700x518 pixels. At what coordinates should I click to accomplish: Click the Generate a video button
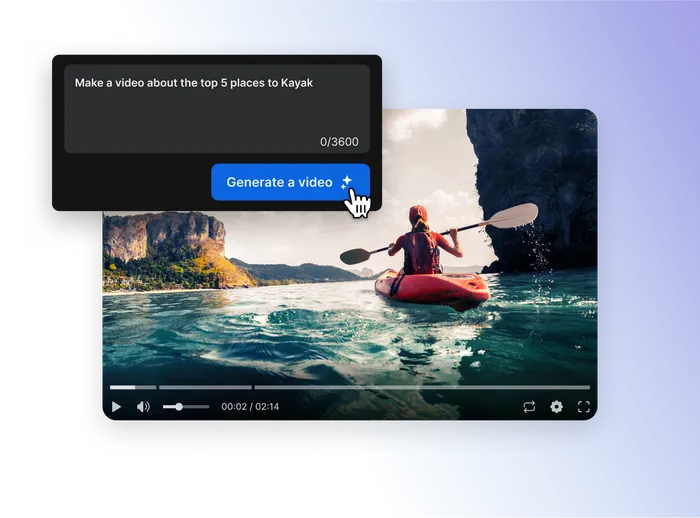(290, 182)
